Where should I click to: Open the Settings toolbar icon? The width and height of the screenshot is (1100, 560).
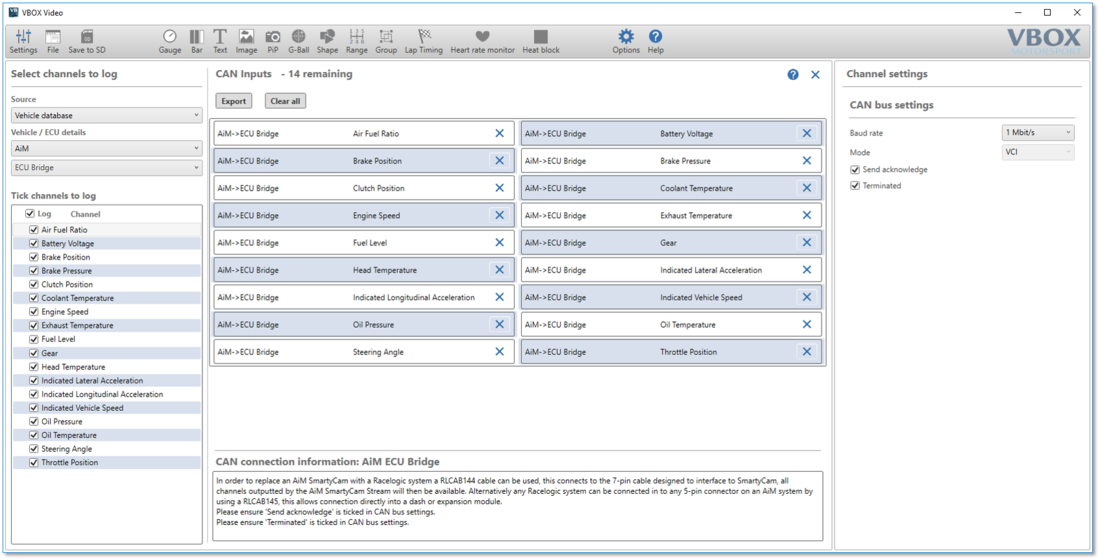23,41
